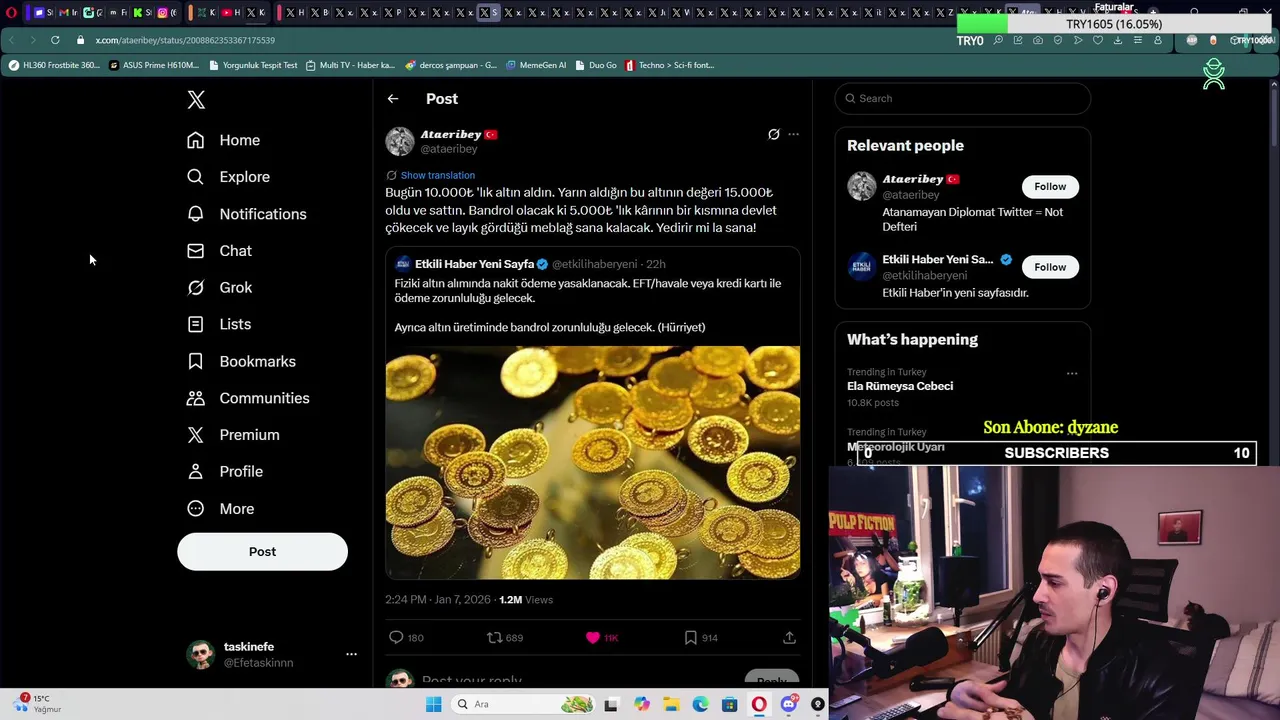This screenshot has height=720, width=1280.
Task: Click the address bar URL
Action: (185, 40)
